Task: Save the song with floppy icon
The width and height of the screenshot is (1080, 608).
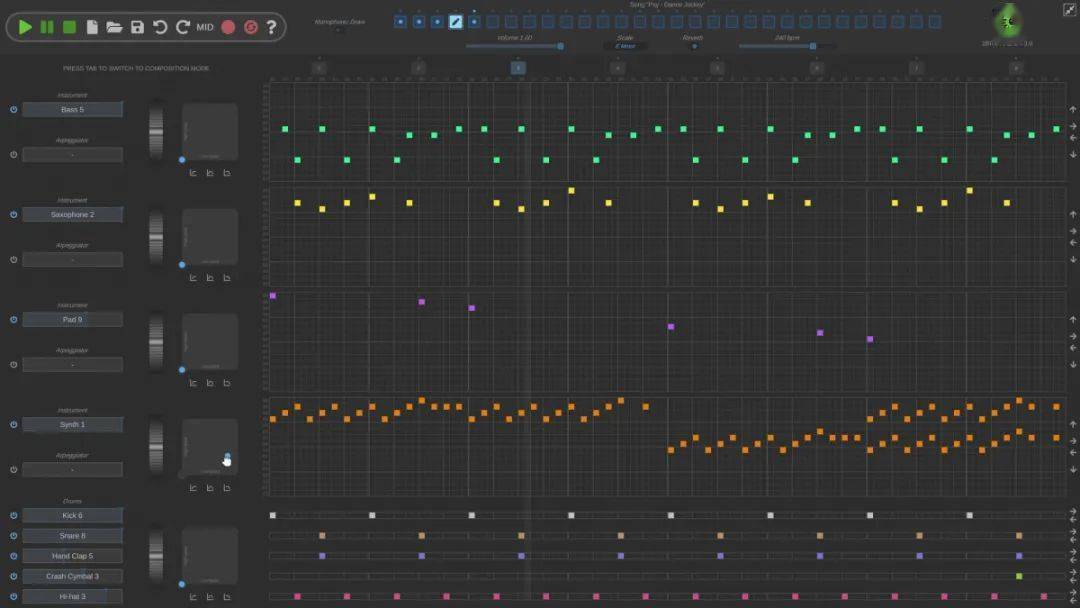Action: point(137,27)
